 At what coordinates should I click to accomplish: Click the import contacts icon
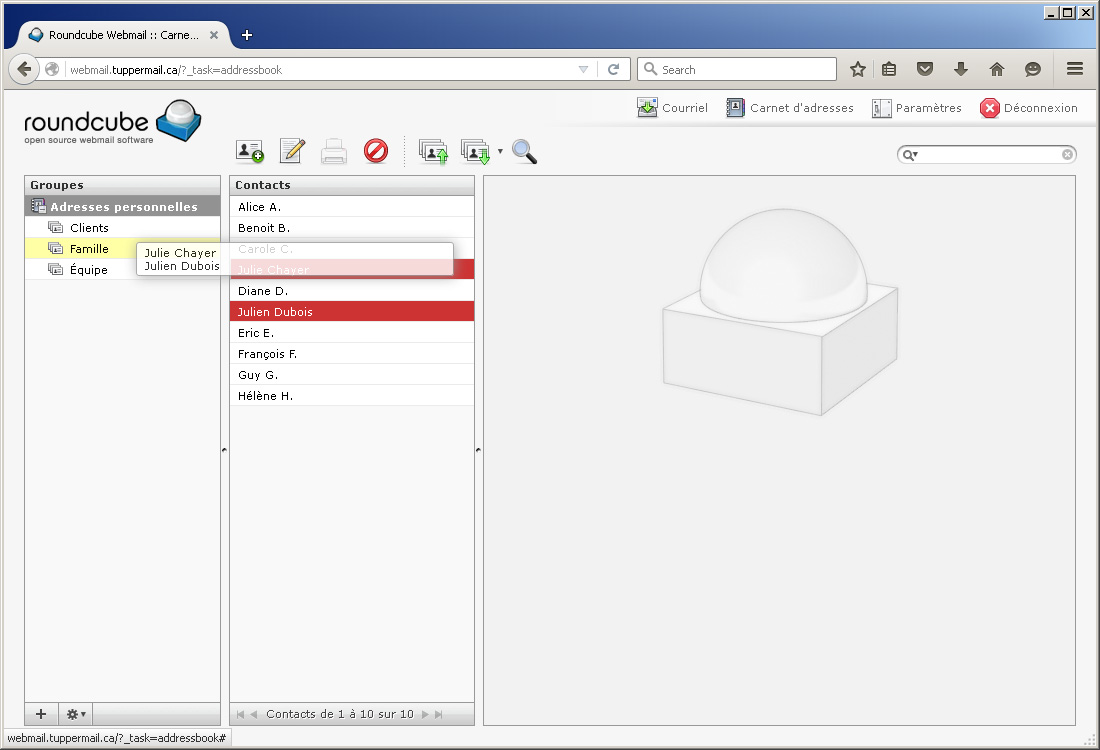pos(433,152)
